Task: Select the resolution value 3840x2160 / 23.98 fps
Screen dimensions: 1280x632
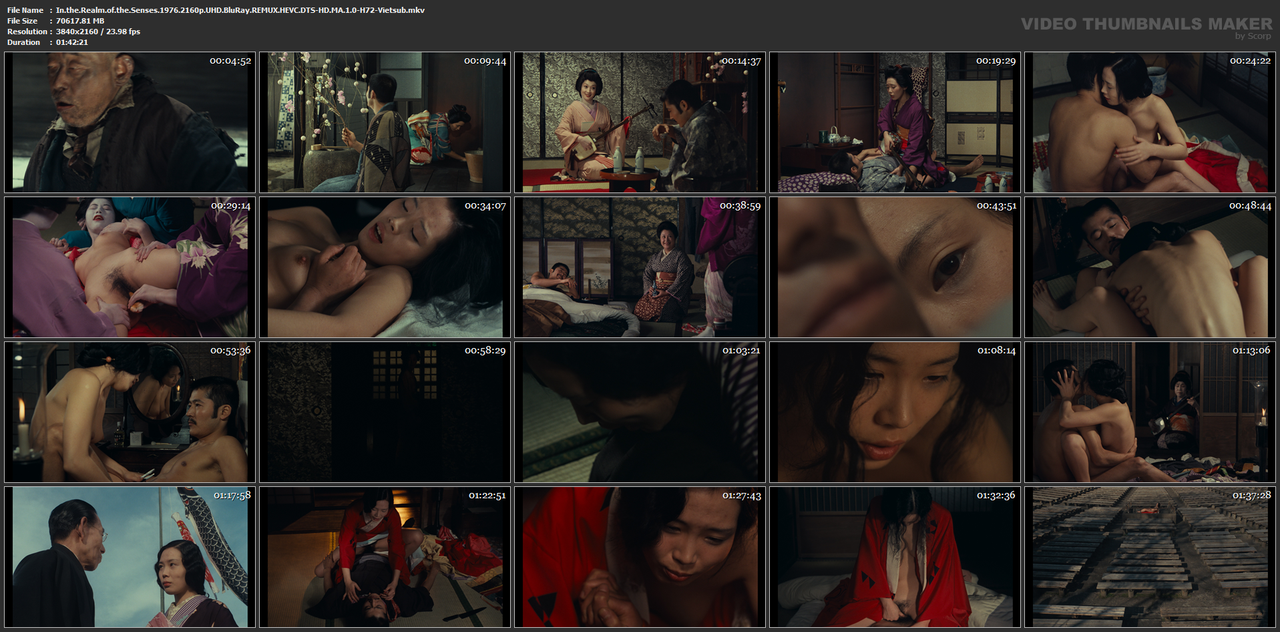Action: coord(98,31)
